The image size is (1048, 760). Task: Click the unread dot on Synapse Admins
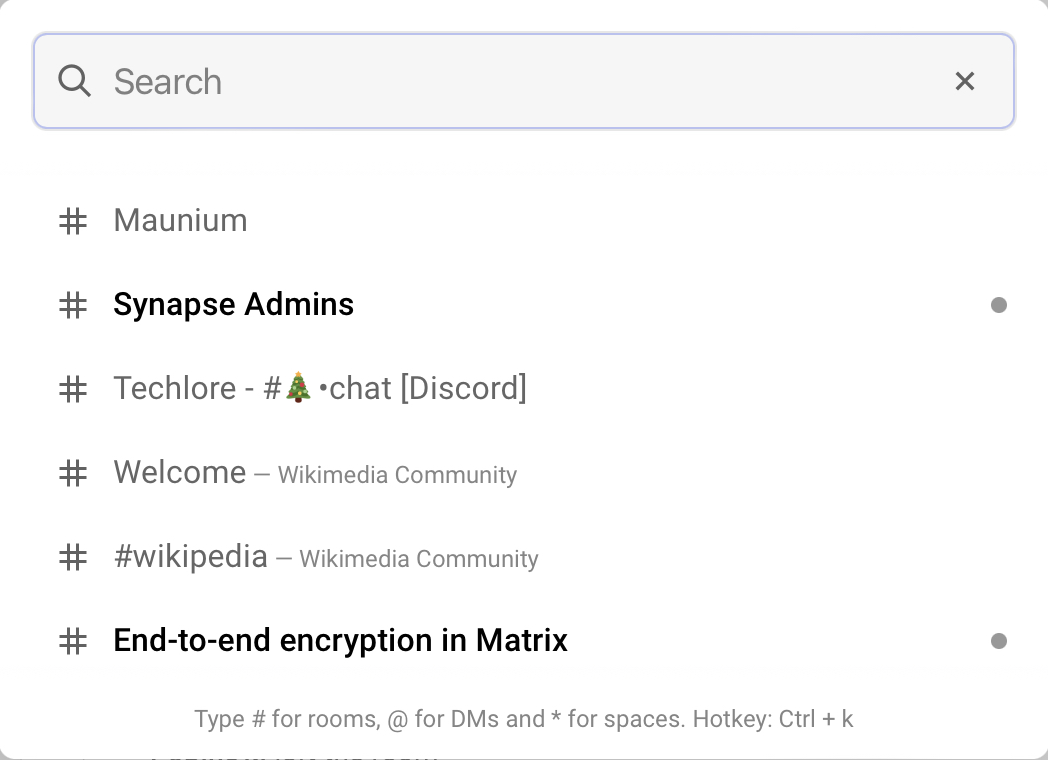click(x=998, y=305)
